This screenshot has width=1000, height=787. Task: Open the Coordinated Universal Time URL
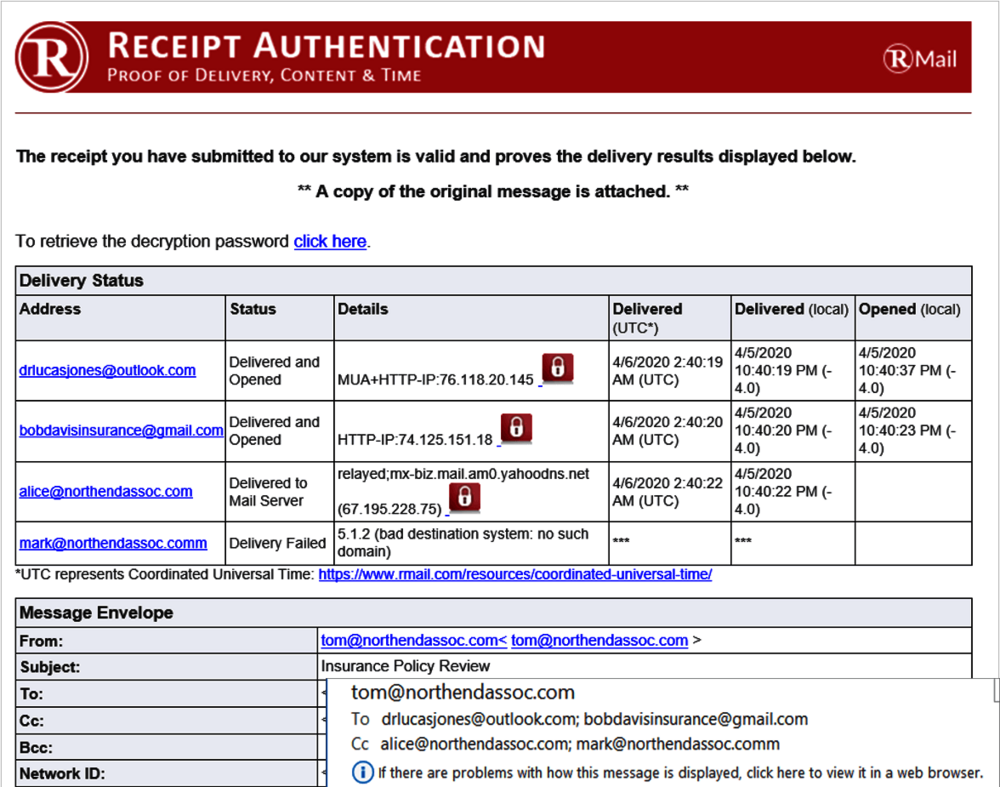[515, 575]
